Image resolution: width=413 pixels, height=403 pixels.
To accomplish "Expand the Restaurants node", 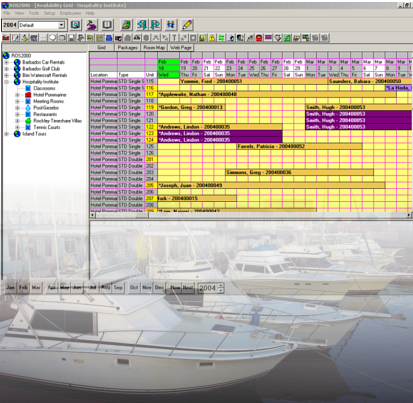I will 17,114.
